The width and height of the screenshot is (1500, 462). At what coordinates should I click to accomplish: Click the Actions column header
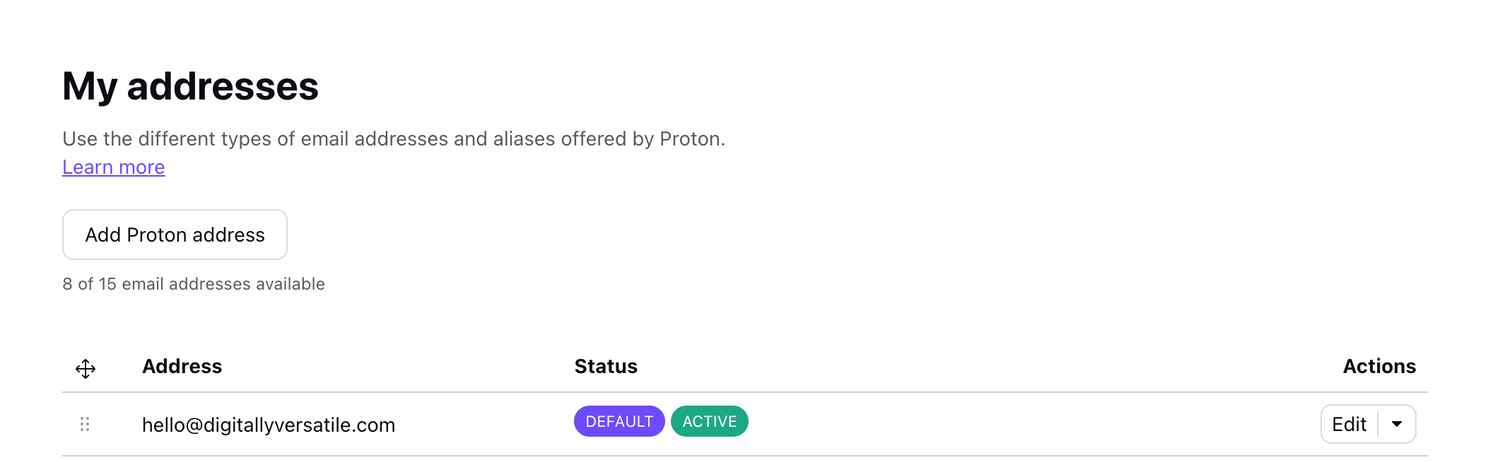pos(1379,366)
